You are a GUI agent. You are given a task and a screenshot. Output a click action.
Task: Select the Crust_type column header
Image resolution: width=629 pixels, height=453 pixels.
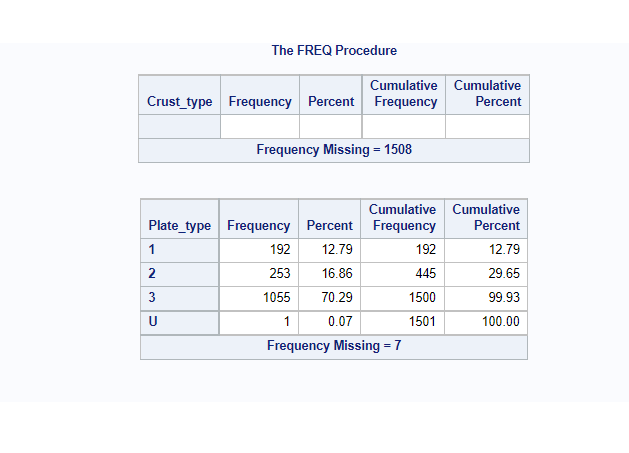[179, 102]
